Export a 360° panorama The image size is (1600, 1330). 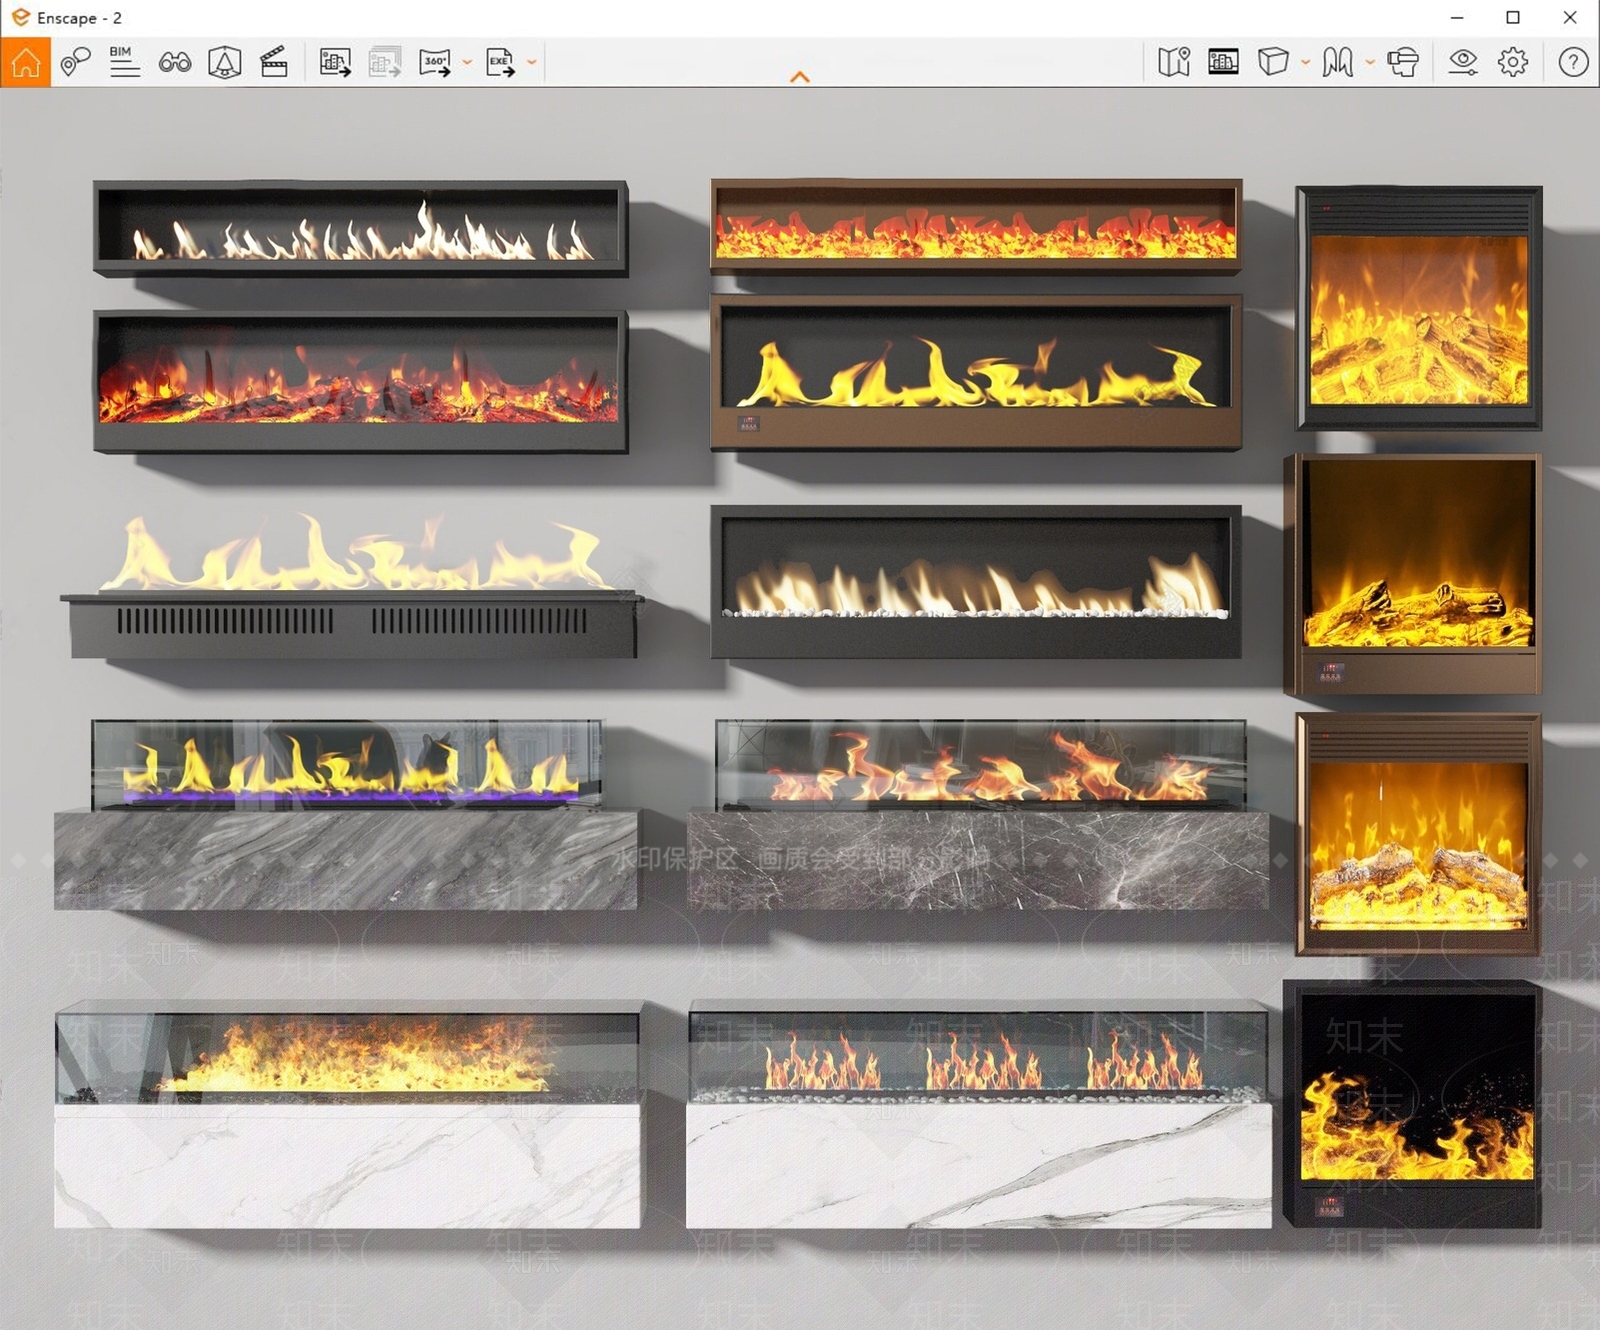[435, 62]
